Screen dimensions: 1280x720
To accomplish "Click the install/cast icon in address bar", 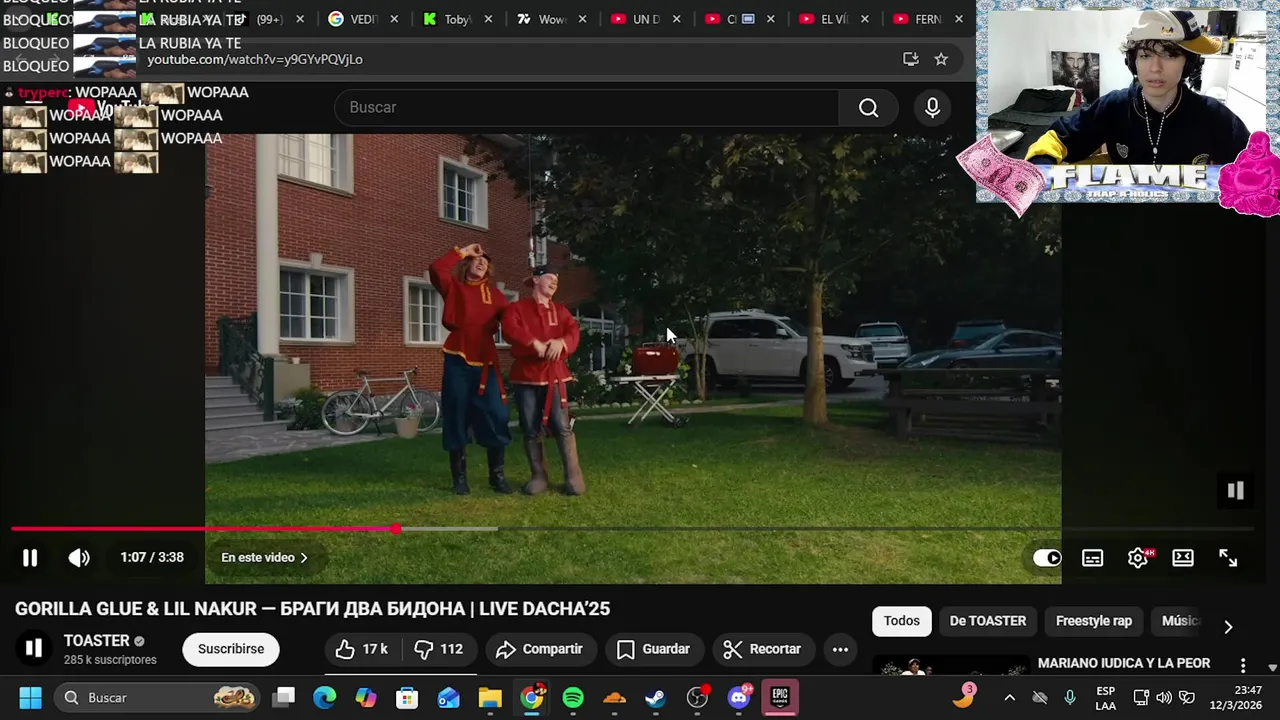I will [910, 59].
